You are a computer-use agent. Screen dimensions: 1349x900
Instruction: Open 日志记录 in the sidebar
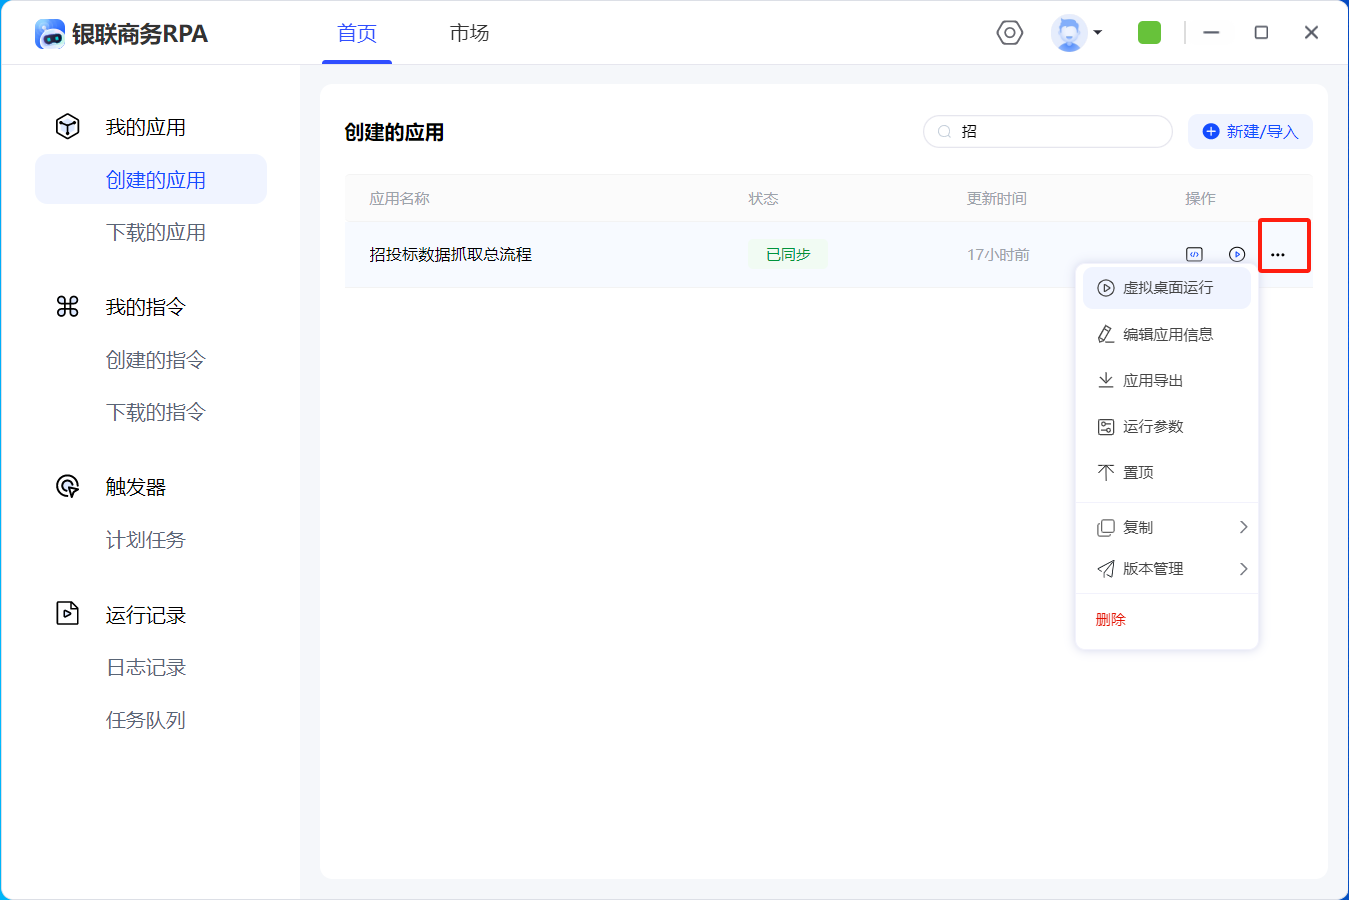[146, 667]
